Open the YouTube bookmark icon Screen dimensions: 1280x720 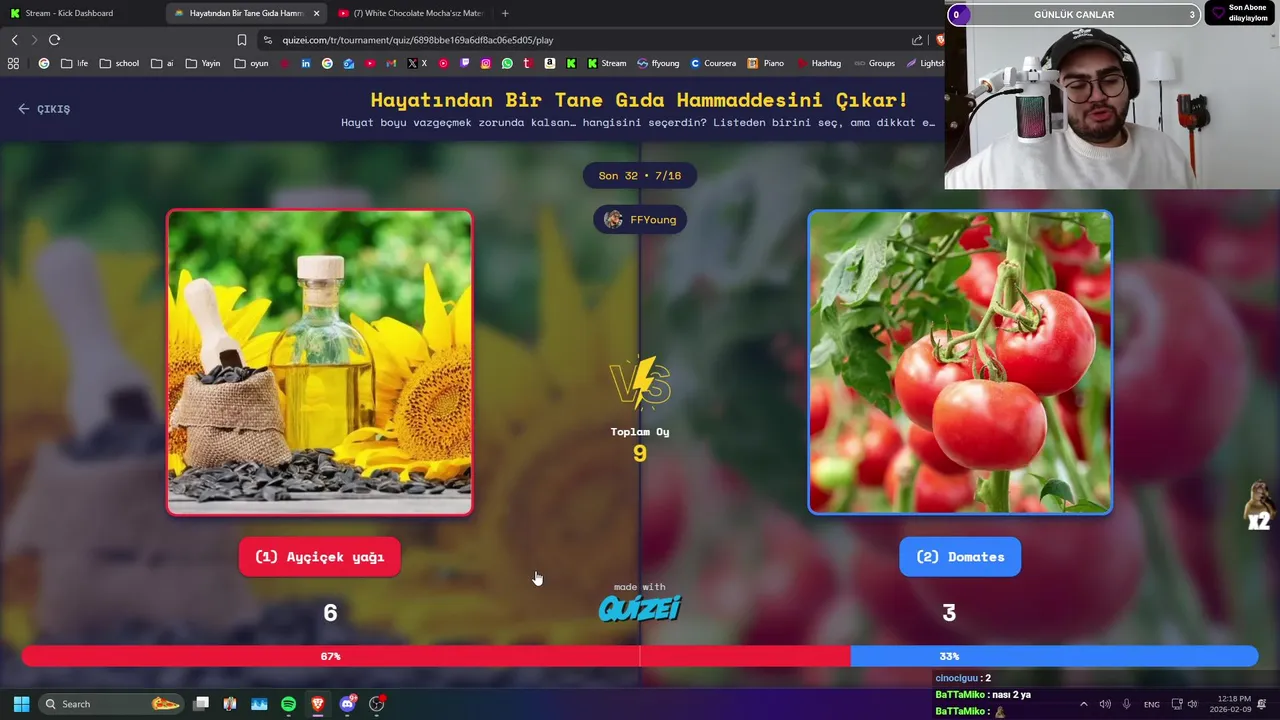[x=370, y=63]
